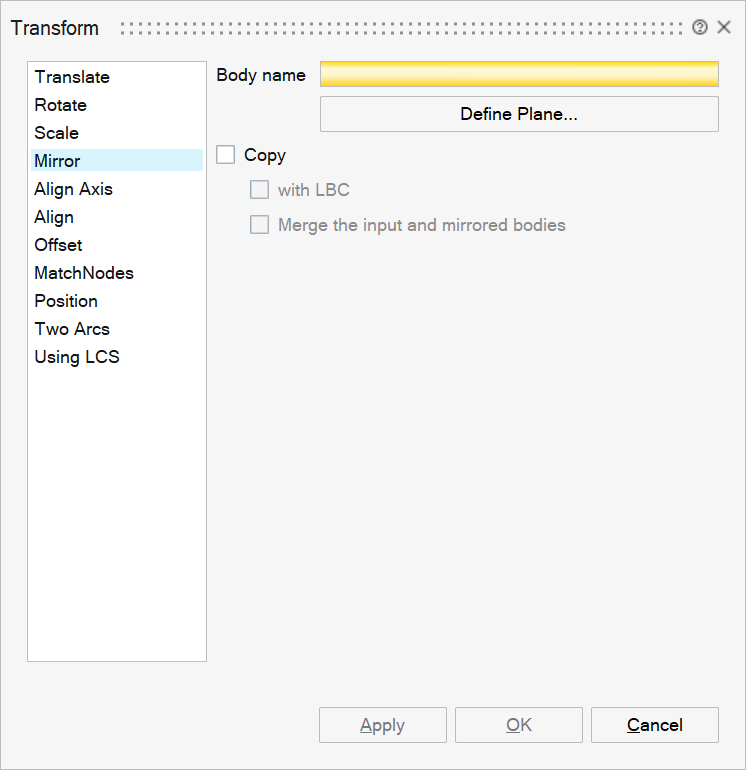Select Translate in the transform list

(x=72, y=77)
